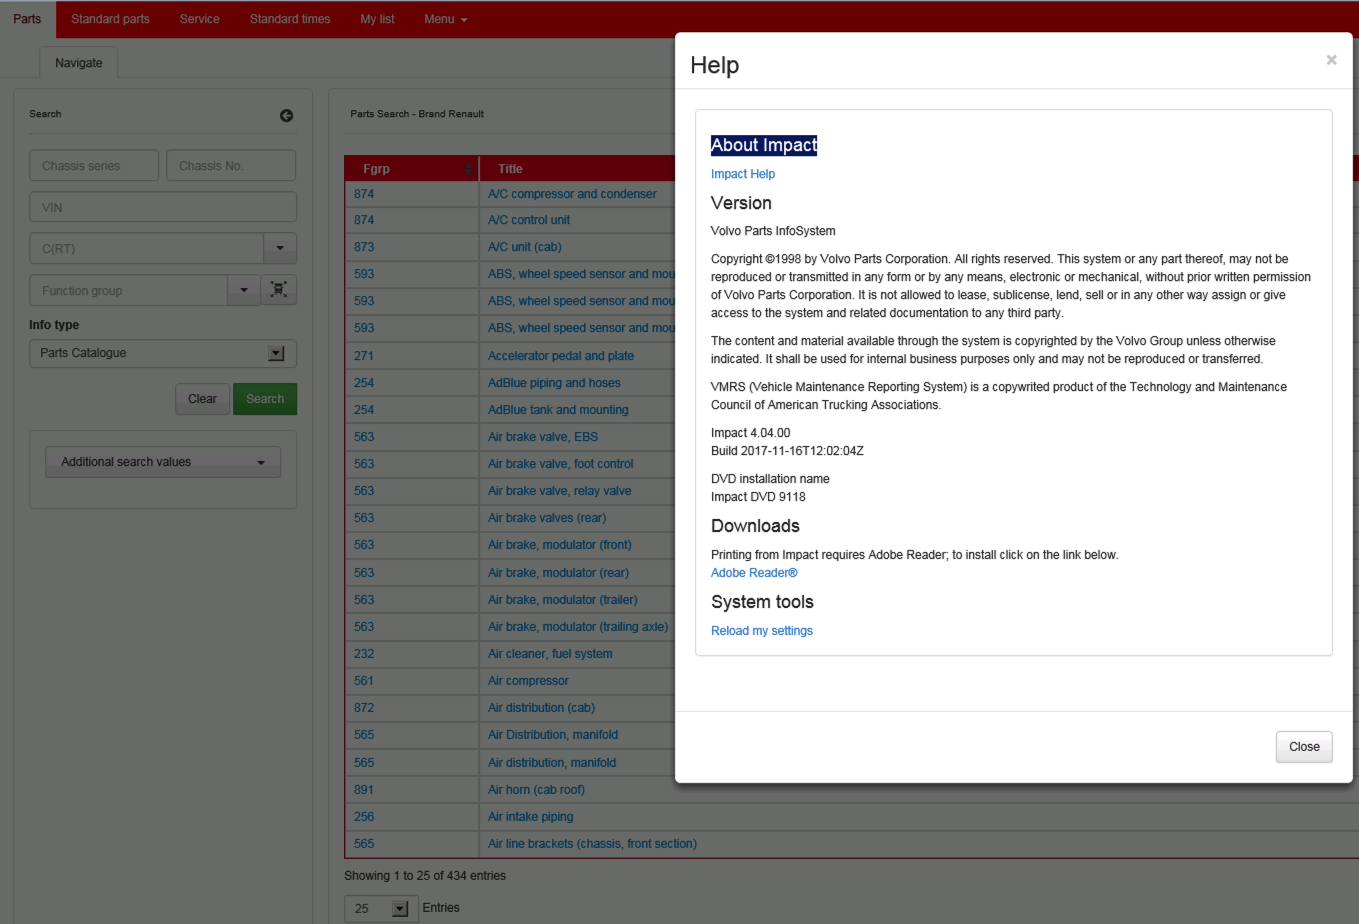Open the Standard parts tab

tap(110, 19)
